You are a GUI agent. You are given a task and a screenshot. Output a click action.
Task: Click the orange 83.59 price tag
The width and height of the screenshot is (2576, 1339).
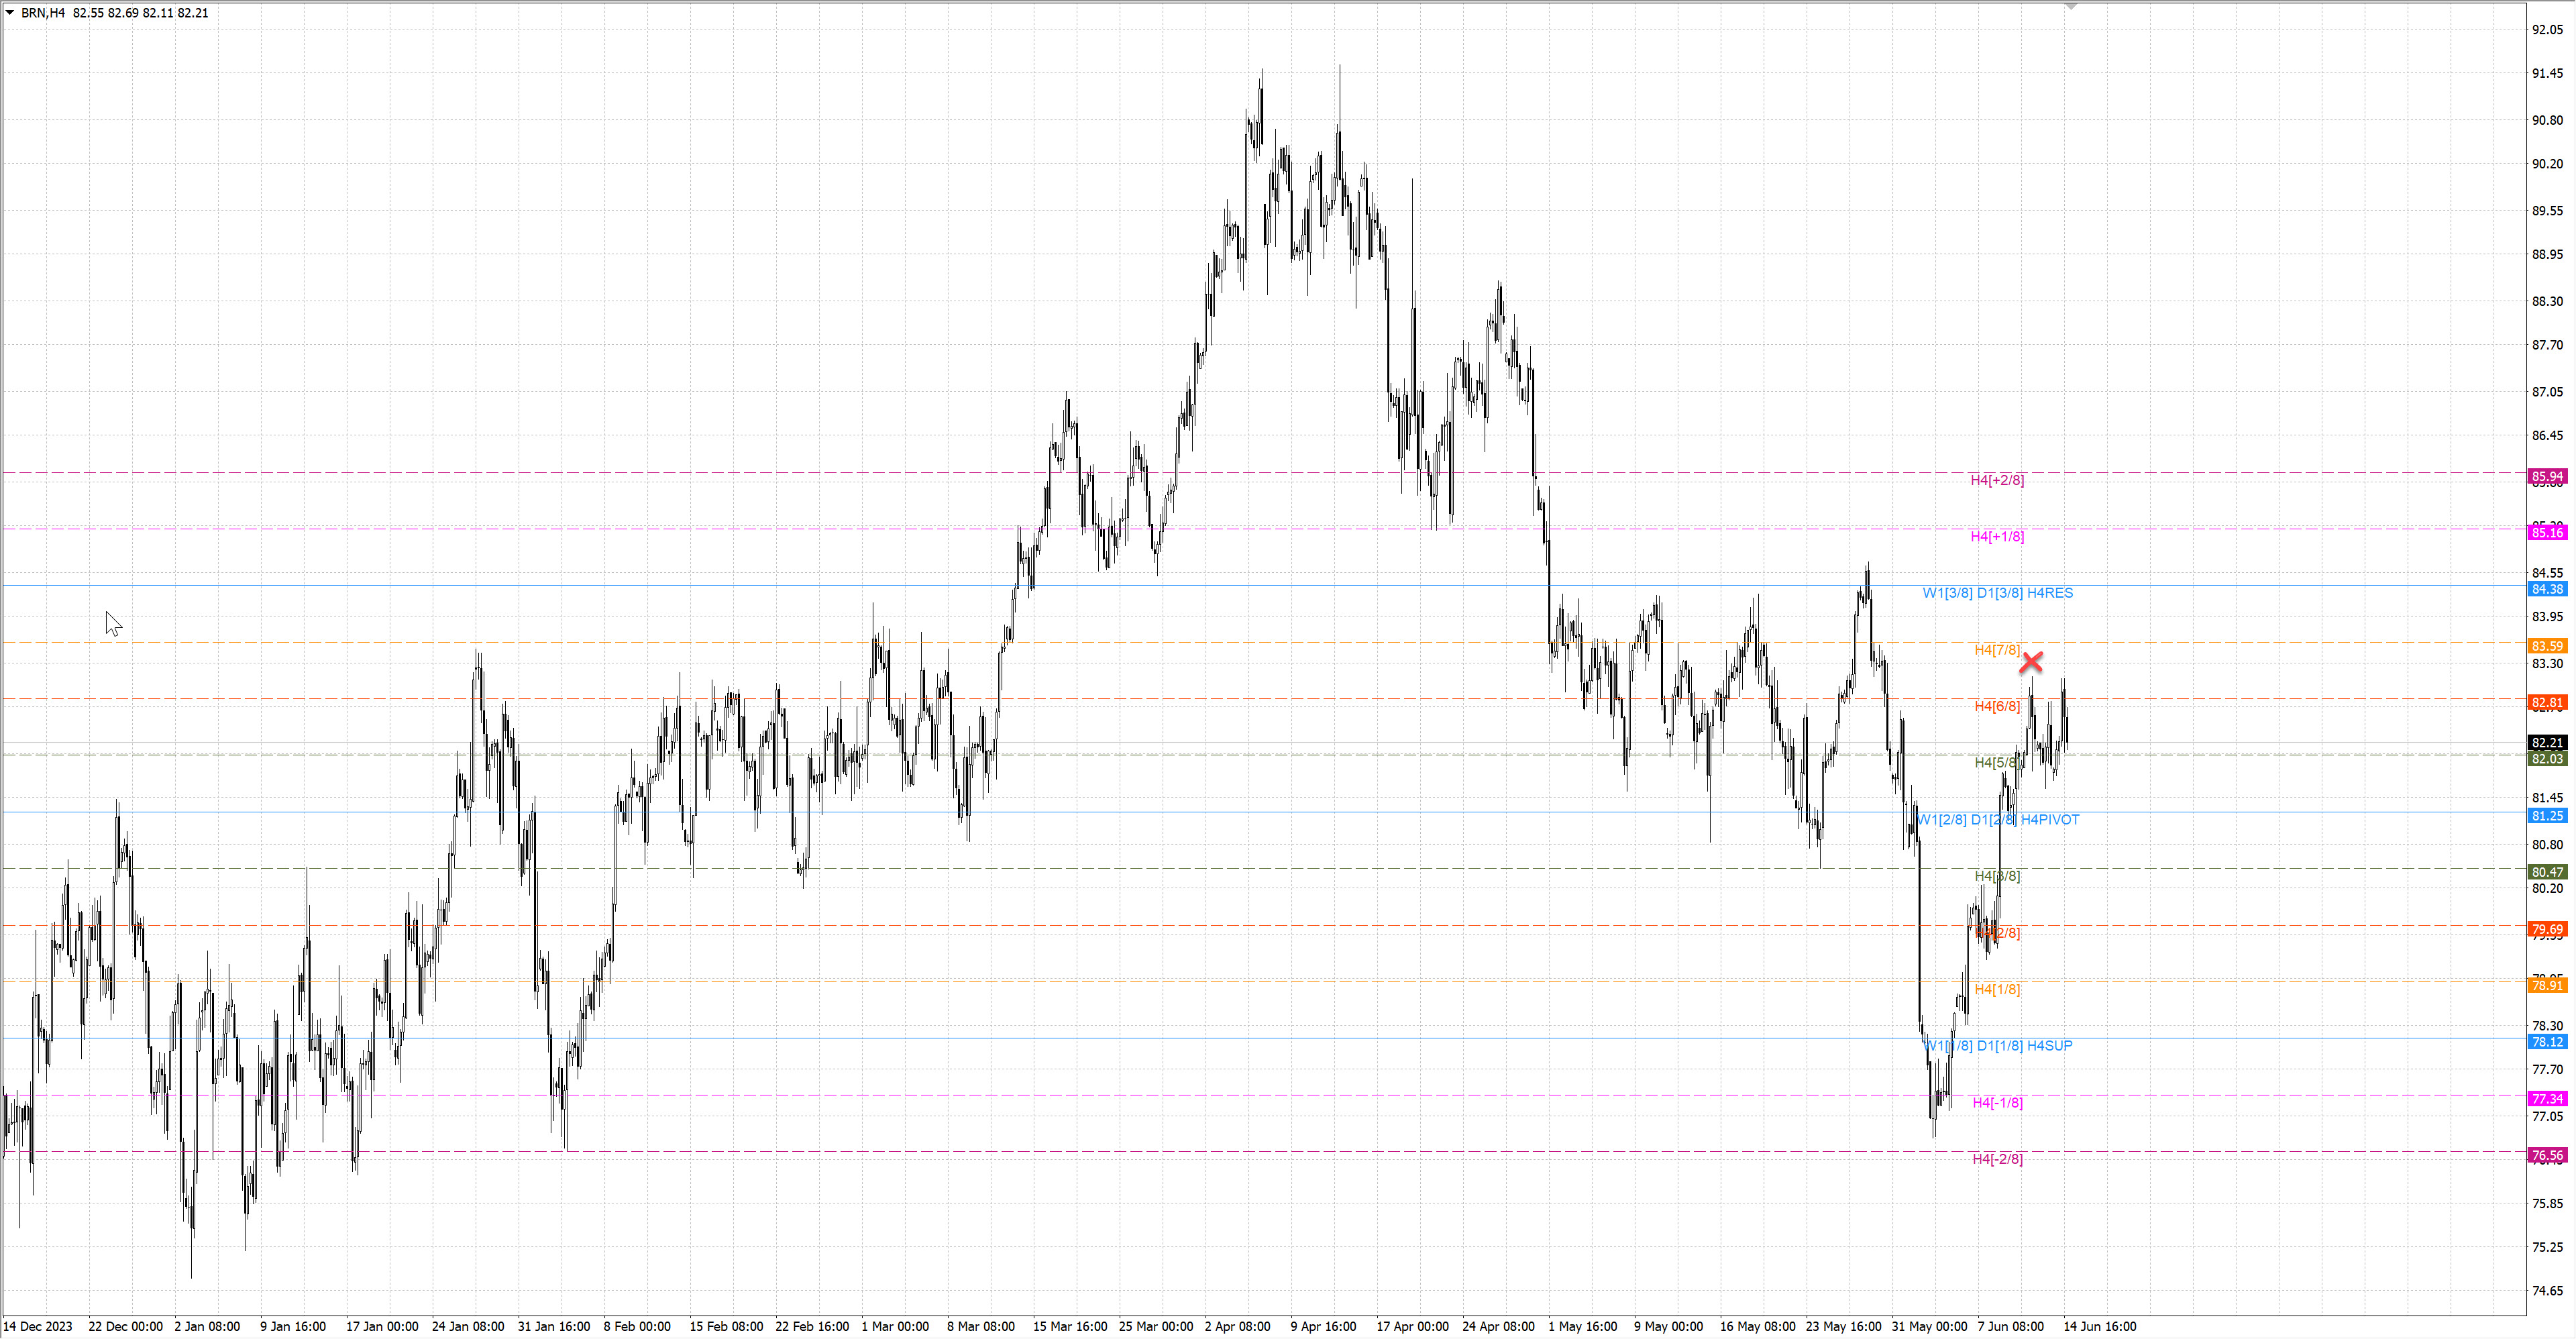tap(2547, 646)
